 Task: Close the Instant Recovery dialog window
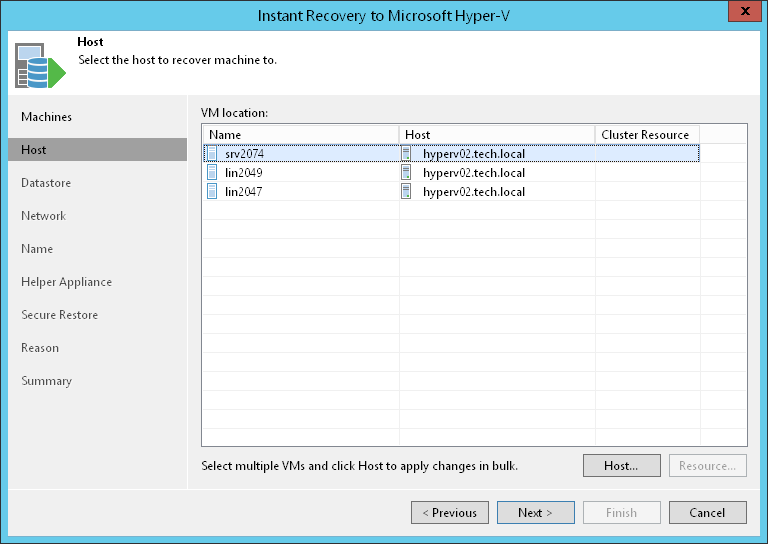tap(745, 11)
